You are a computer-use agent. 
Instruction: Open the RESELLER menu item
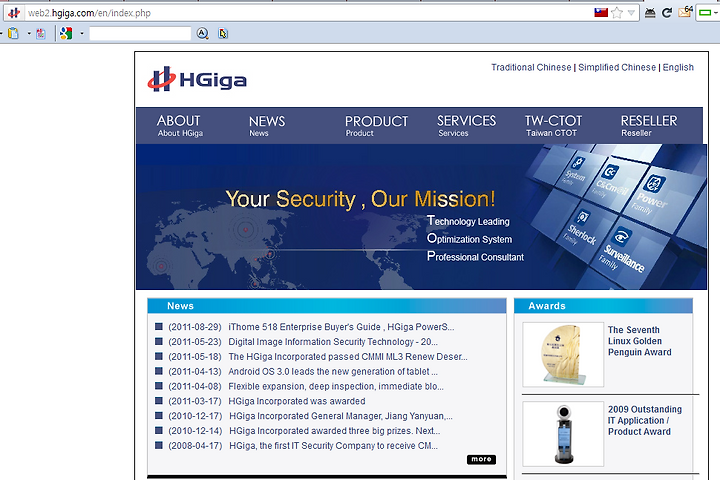[x=649, y=126]
